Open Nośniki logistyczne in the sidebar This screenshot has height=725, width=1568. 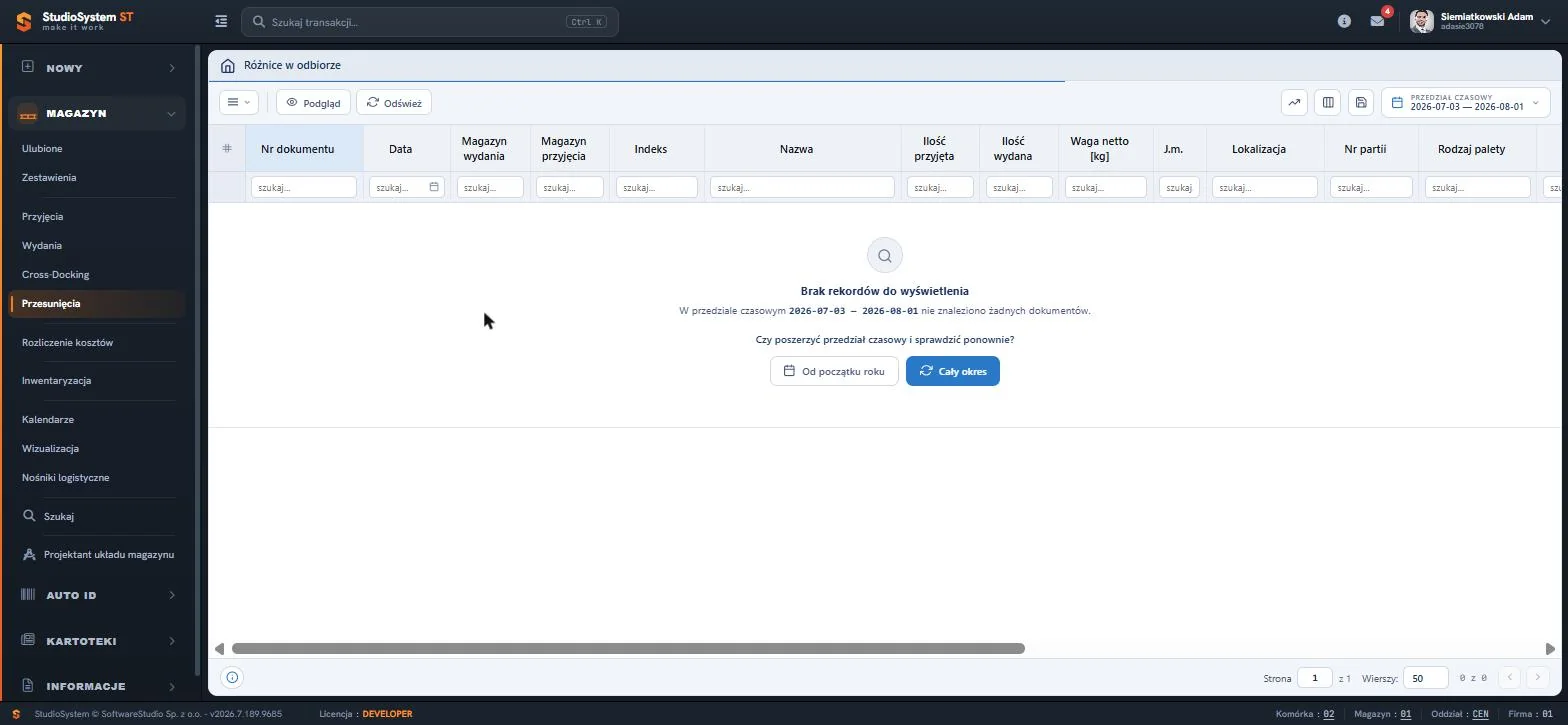coord(66,477)
